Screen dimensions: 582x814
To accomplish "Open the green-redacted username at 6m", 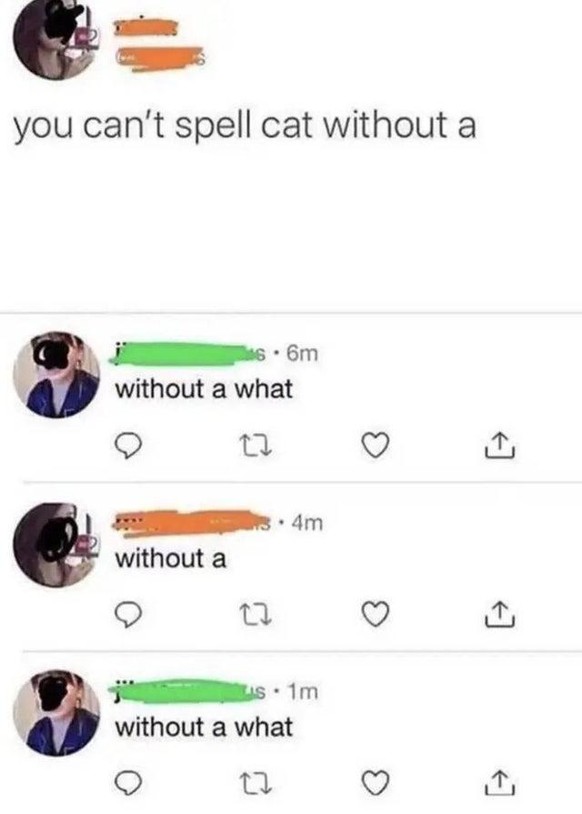I will pos(189,353).
